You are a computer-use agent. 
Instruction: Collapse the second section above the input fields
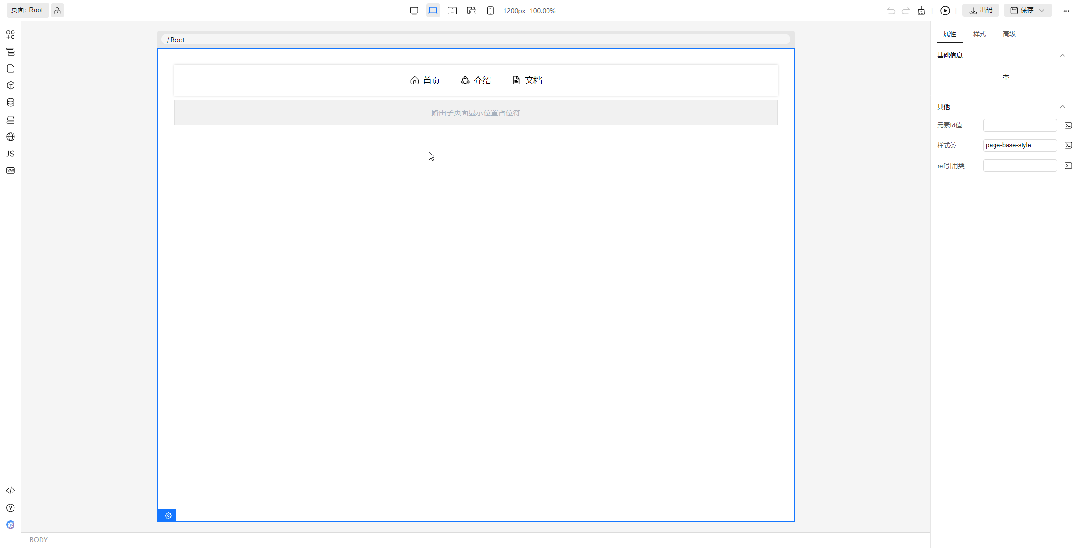click(1062, 107)
